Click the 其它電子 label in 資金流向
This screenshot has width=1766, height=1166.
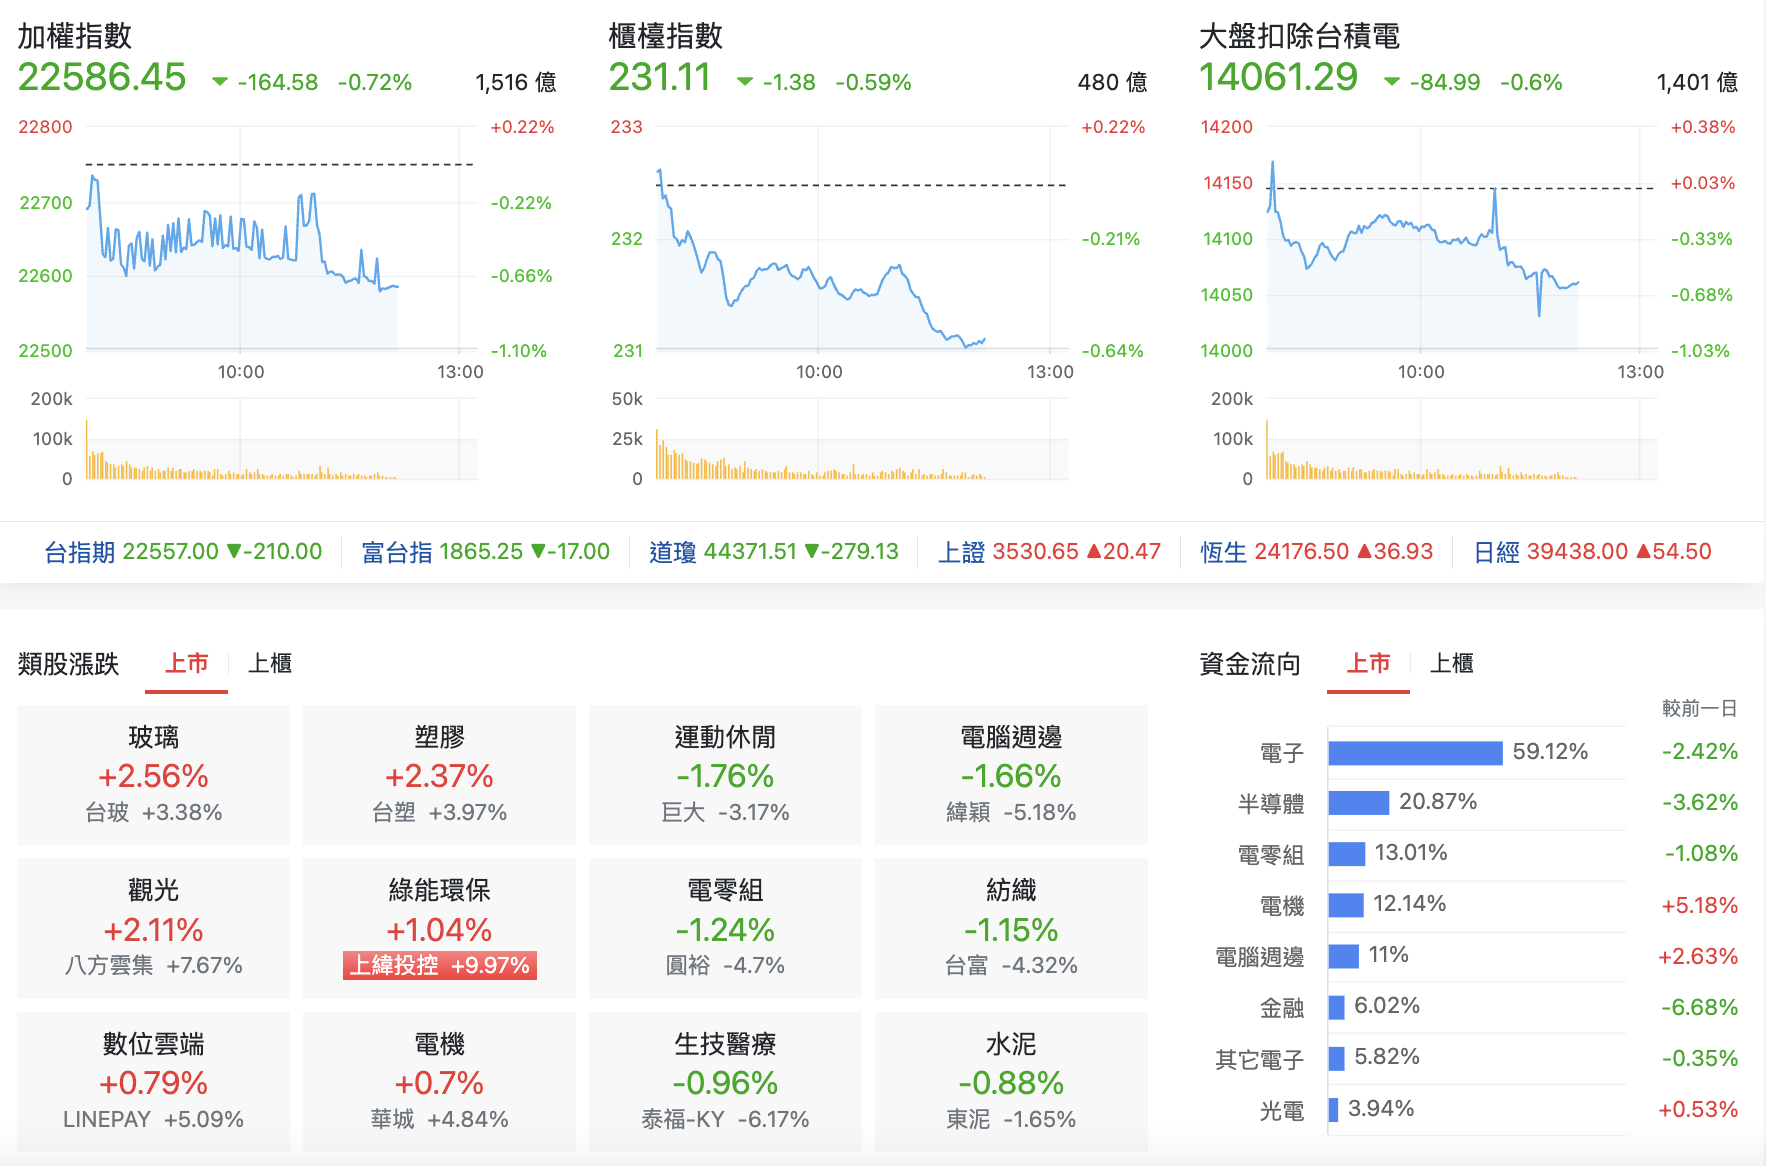(1259, 1059)
